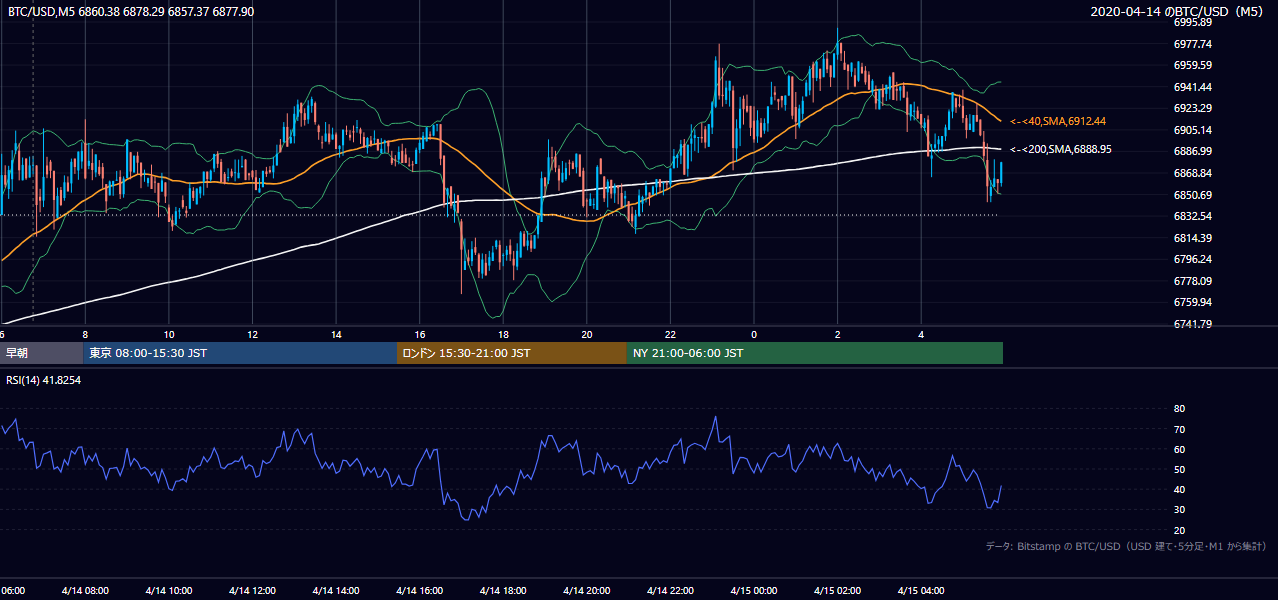Select the ロンドン 15:30-21:00 JST session bar
The width and height of the screenshot is (1278, 600).
512,353
